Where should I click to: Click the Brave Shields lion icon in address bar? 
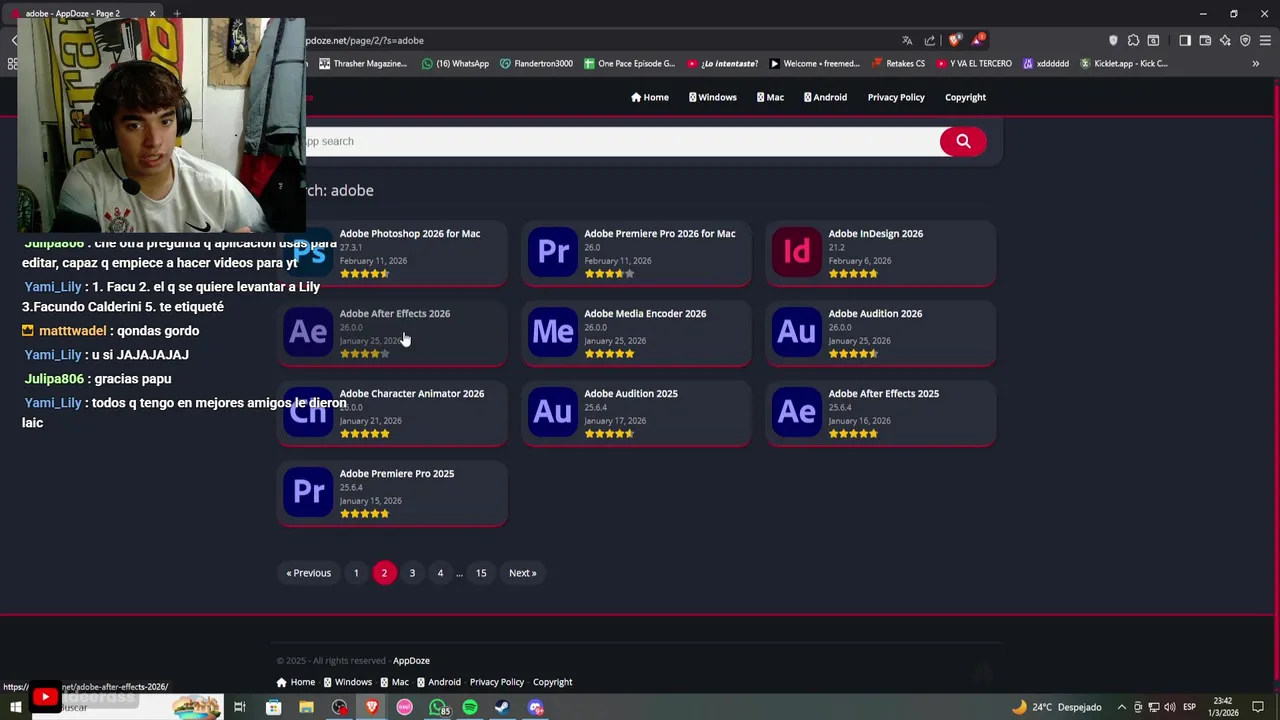(x=955, y=40)
